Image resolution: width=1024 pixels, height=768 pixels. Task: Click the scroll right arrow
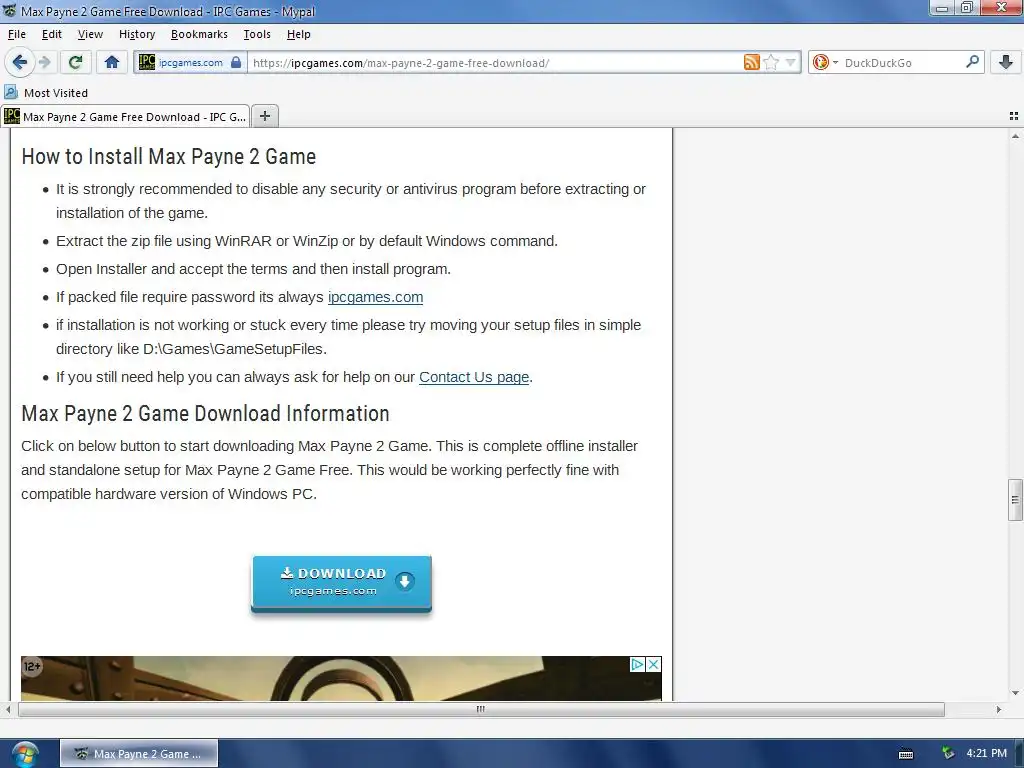pos(999,709)
